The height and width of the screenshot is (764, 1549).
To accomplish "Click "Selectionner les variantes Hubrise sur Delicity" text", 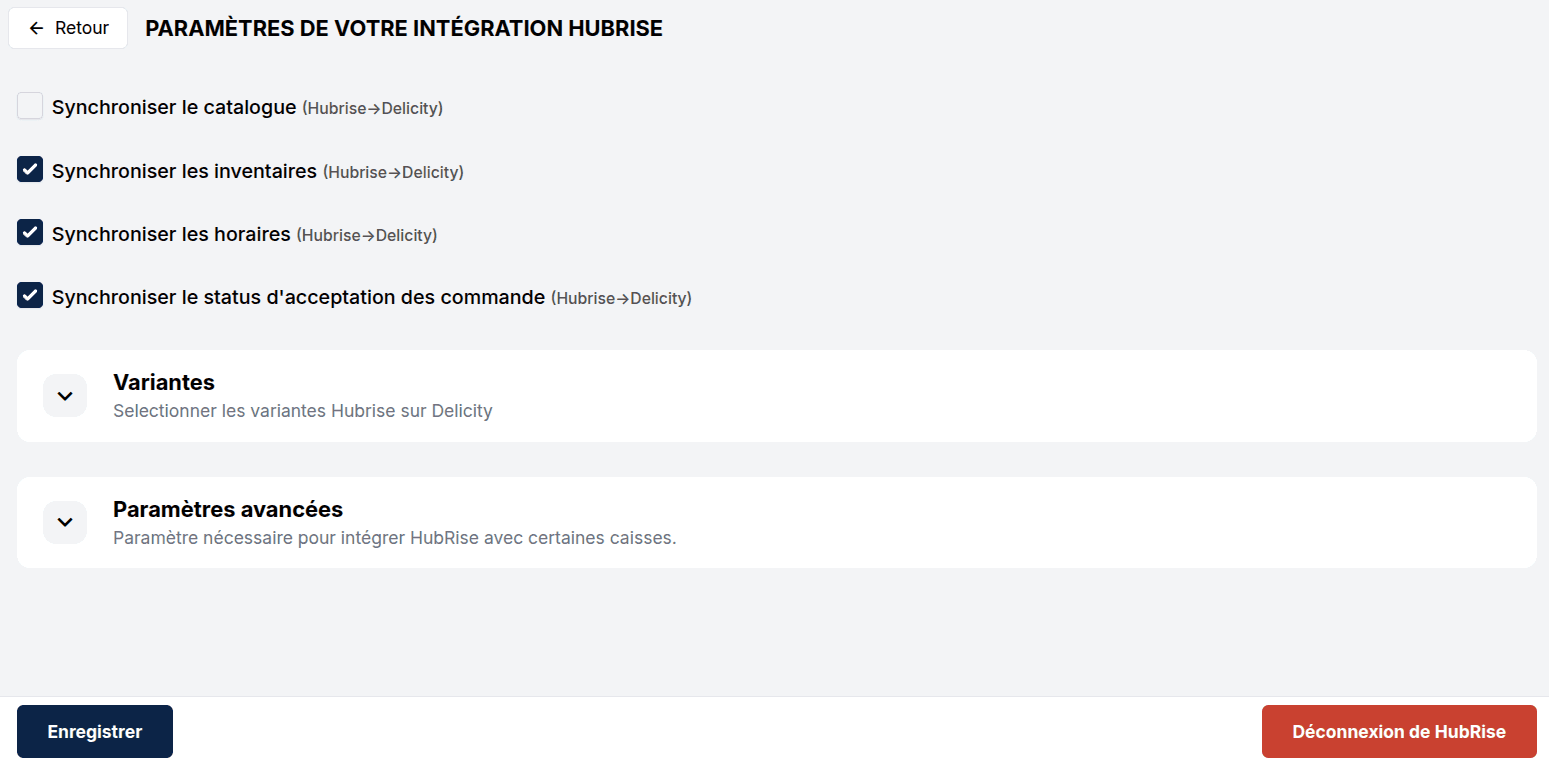I will tap(302, 411).
